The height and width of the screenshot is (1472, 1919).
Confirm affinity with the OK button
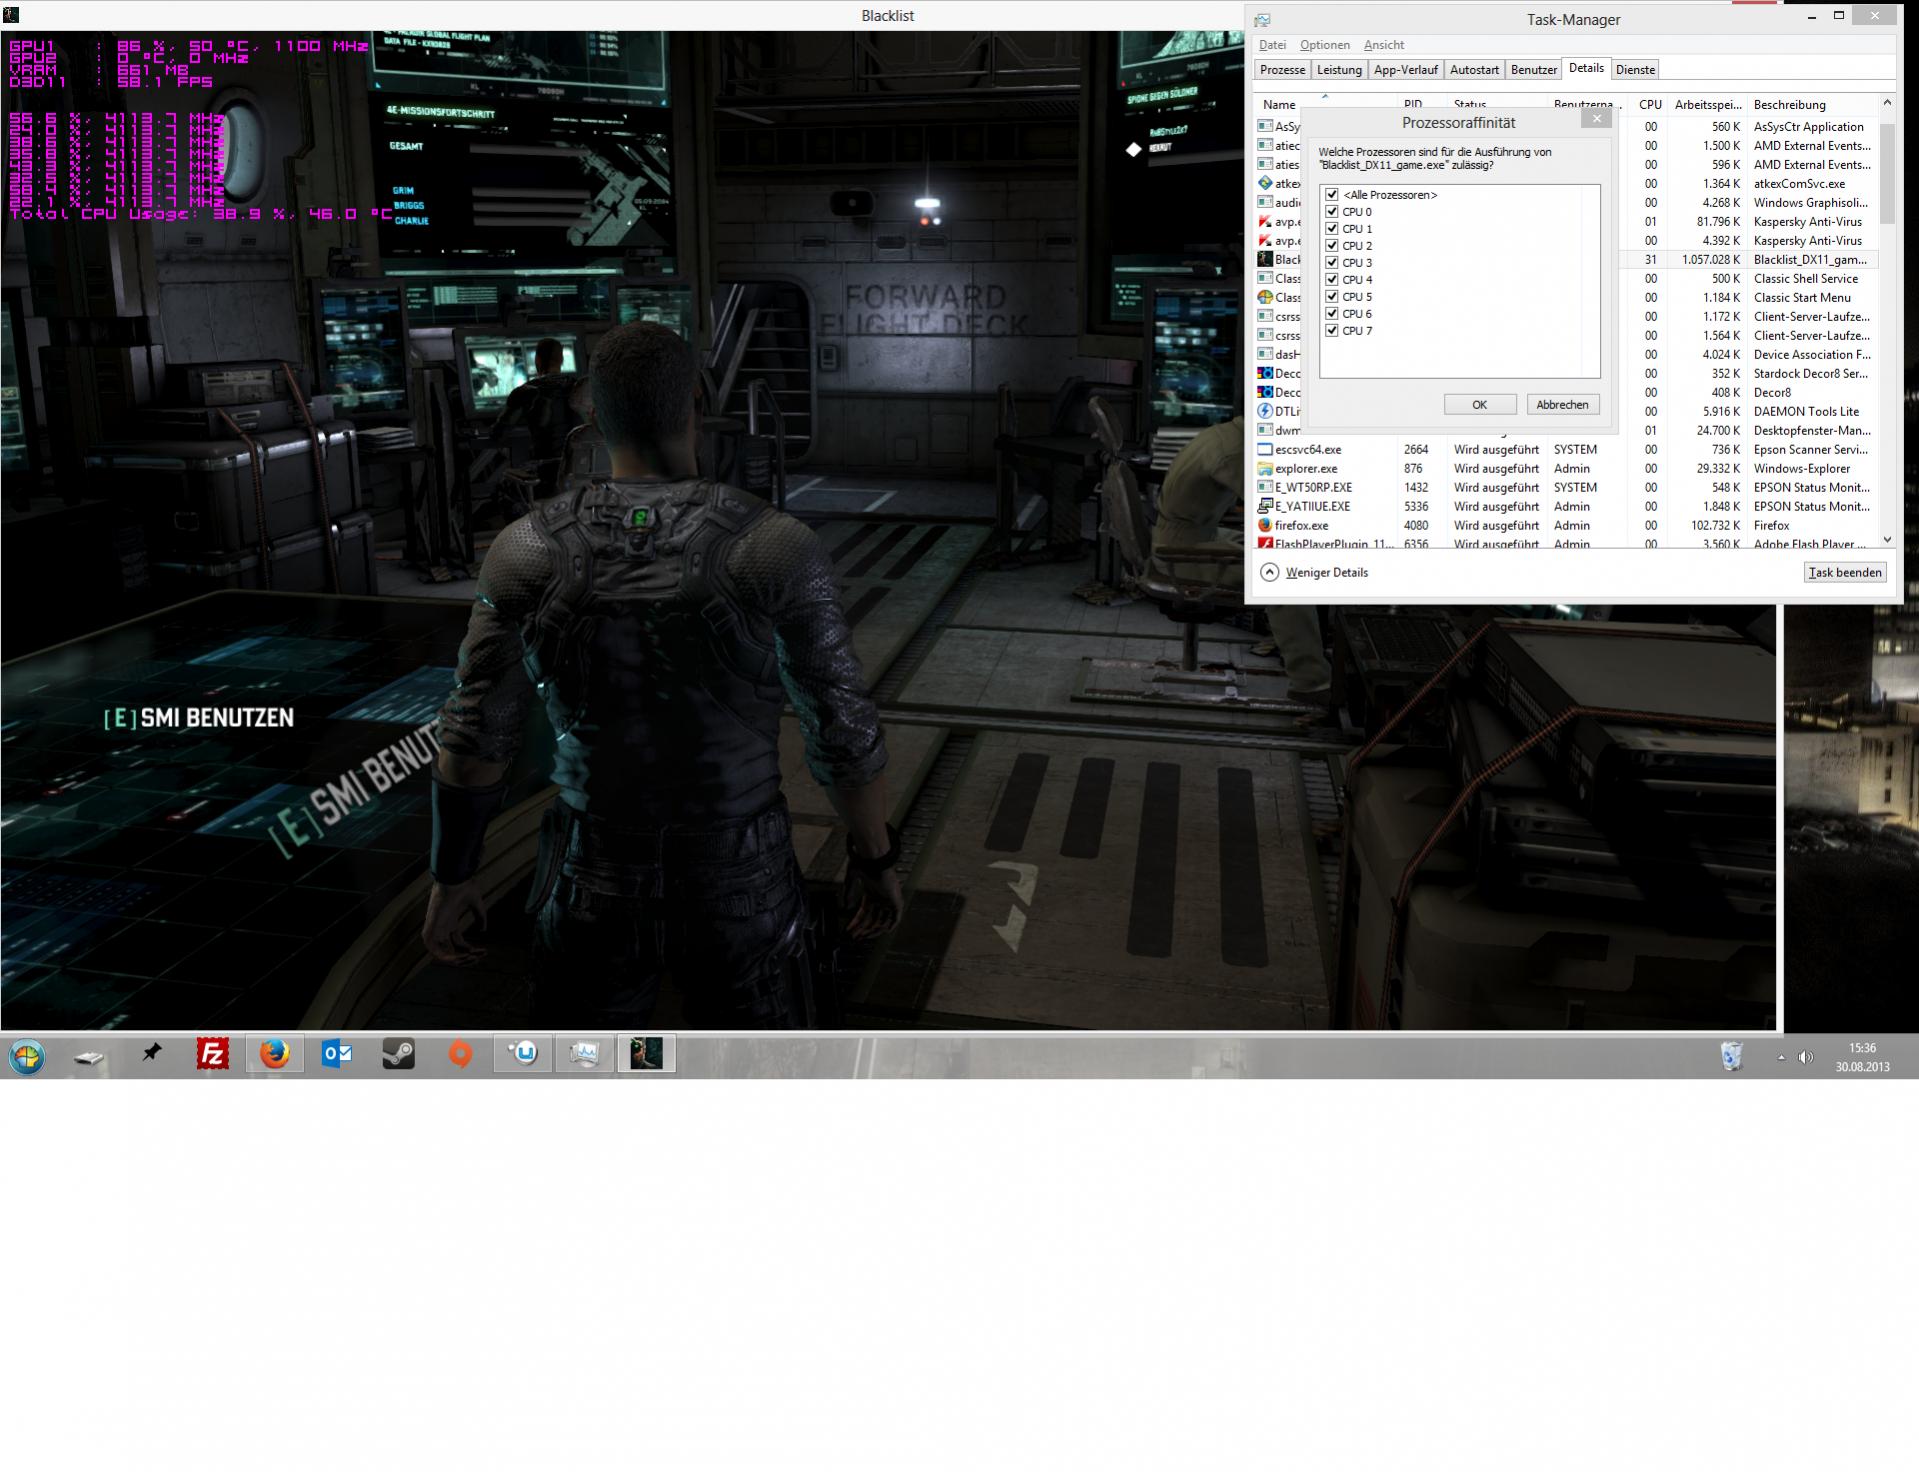click(1479, 405)
